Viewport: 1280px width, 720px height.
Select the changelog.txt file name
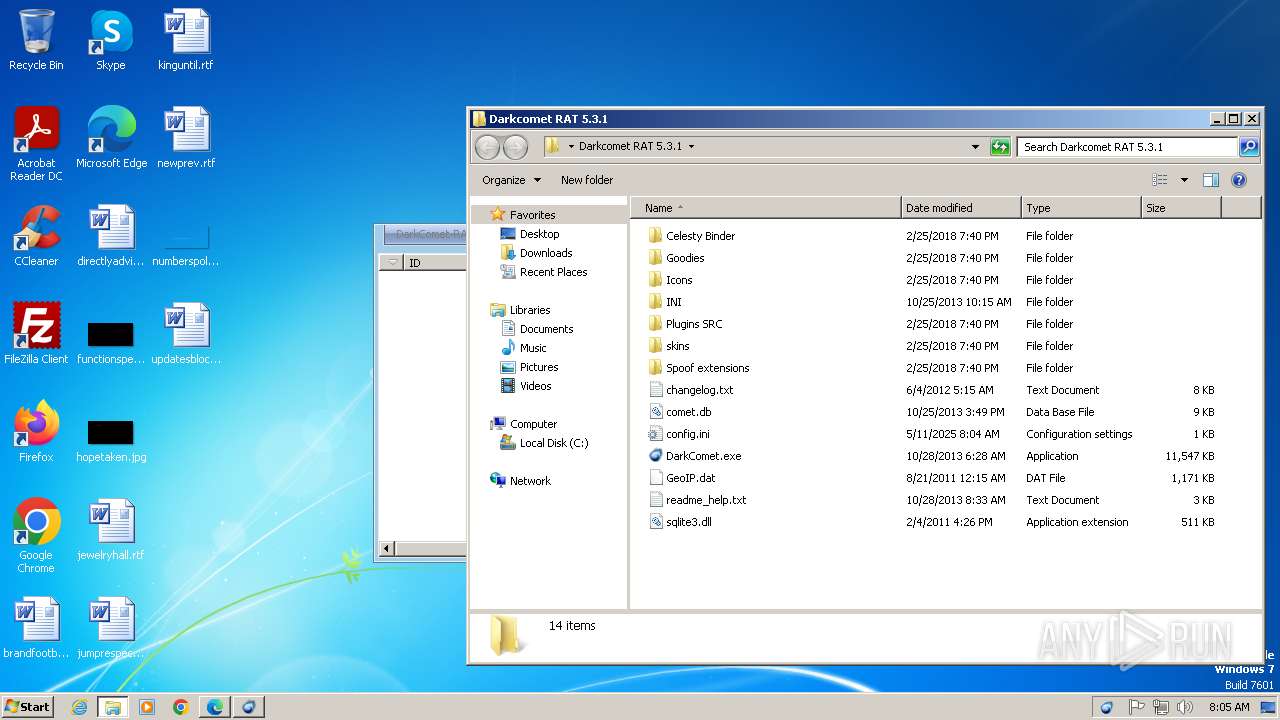pyautogui.click(x=700, y=390)
